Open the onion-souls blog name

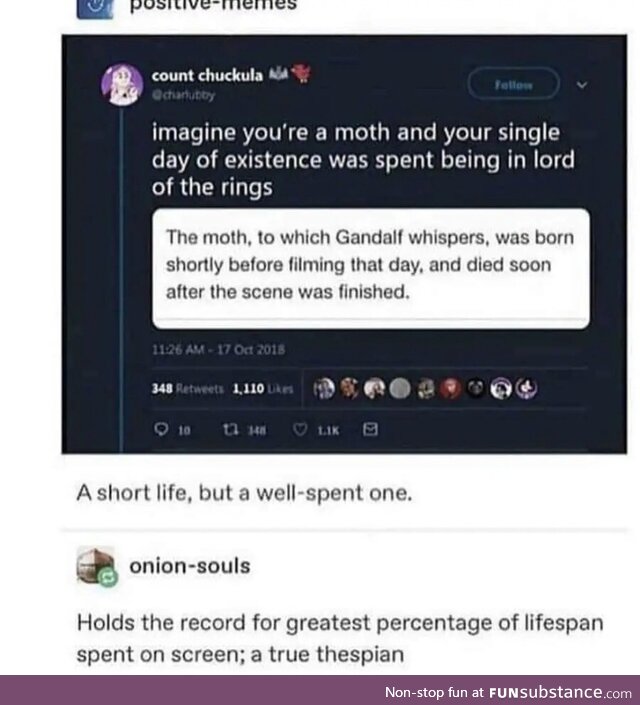click(x=190, y=566)
